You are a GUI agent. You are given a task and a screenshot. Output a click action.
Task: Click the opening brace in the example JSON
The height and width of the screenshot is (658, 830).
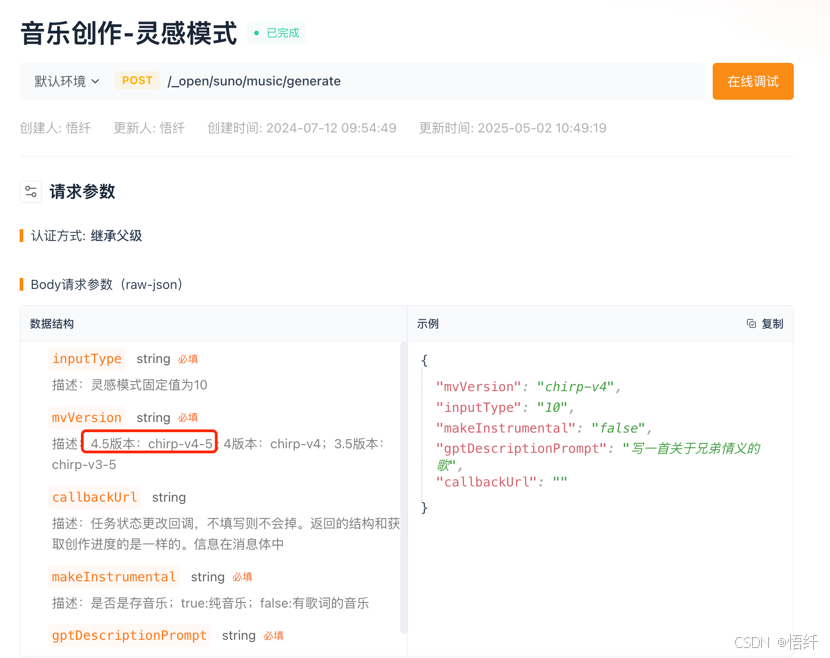point(424,360)
